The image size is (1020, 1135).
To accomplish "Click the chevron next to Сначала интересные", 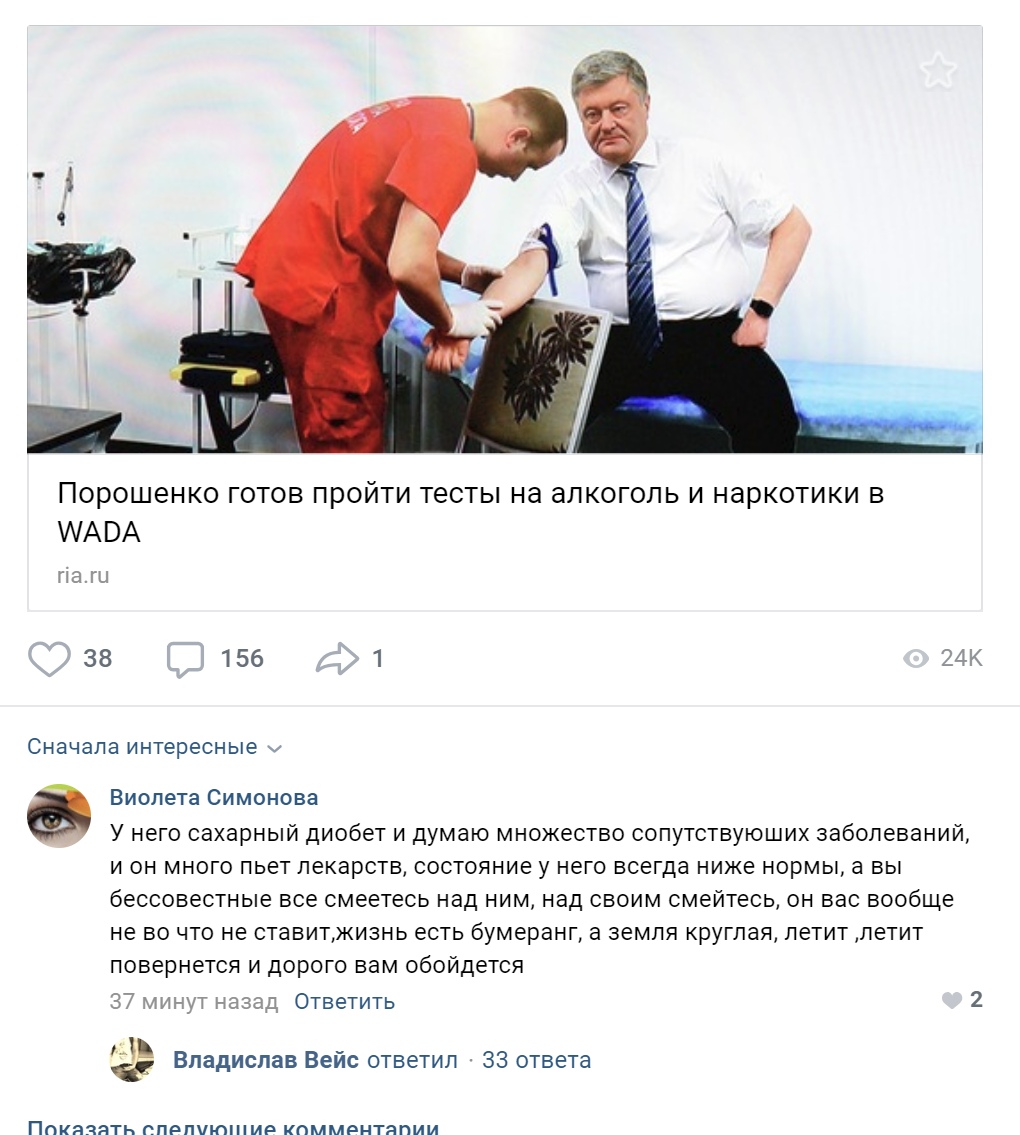I will coord(274,749).
